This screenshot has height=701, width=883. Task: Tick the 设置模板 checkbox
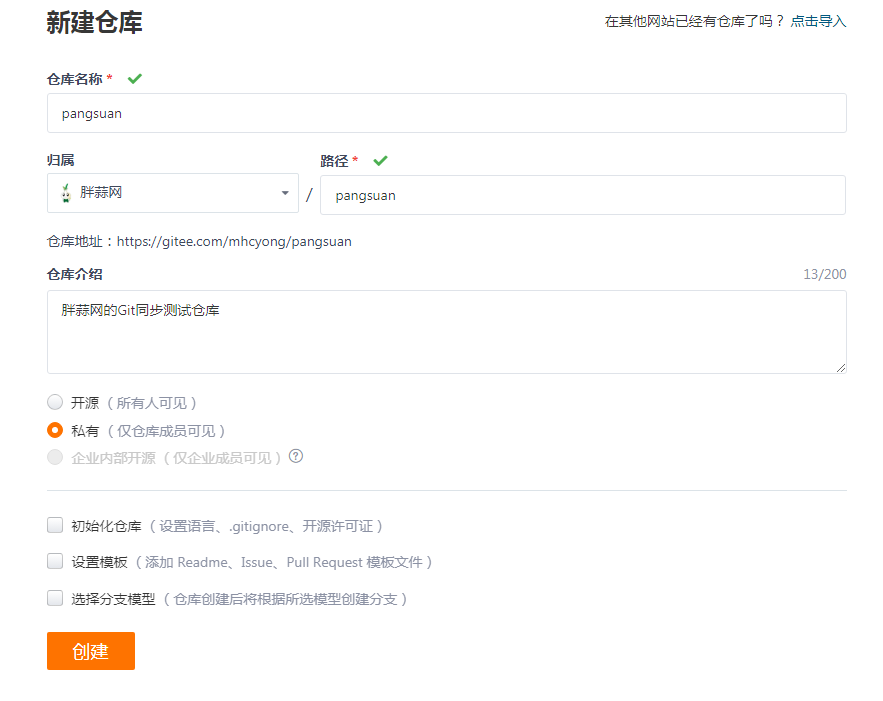click(55, 561)
